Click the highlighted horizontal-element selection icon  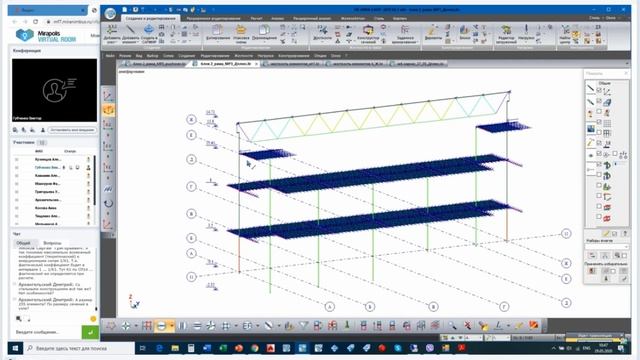click(x=161, y=325)
